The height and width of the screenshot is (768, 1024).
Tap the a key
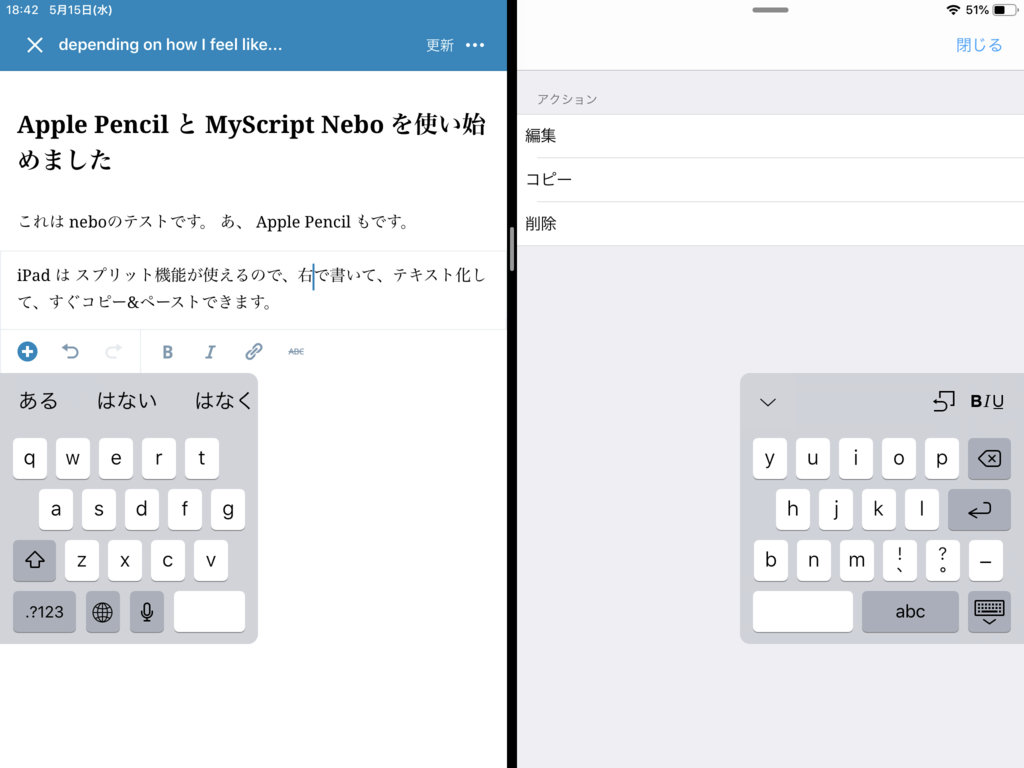click(x=56, y=509)
